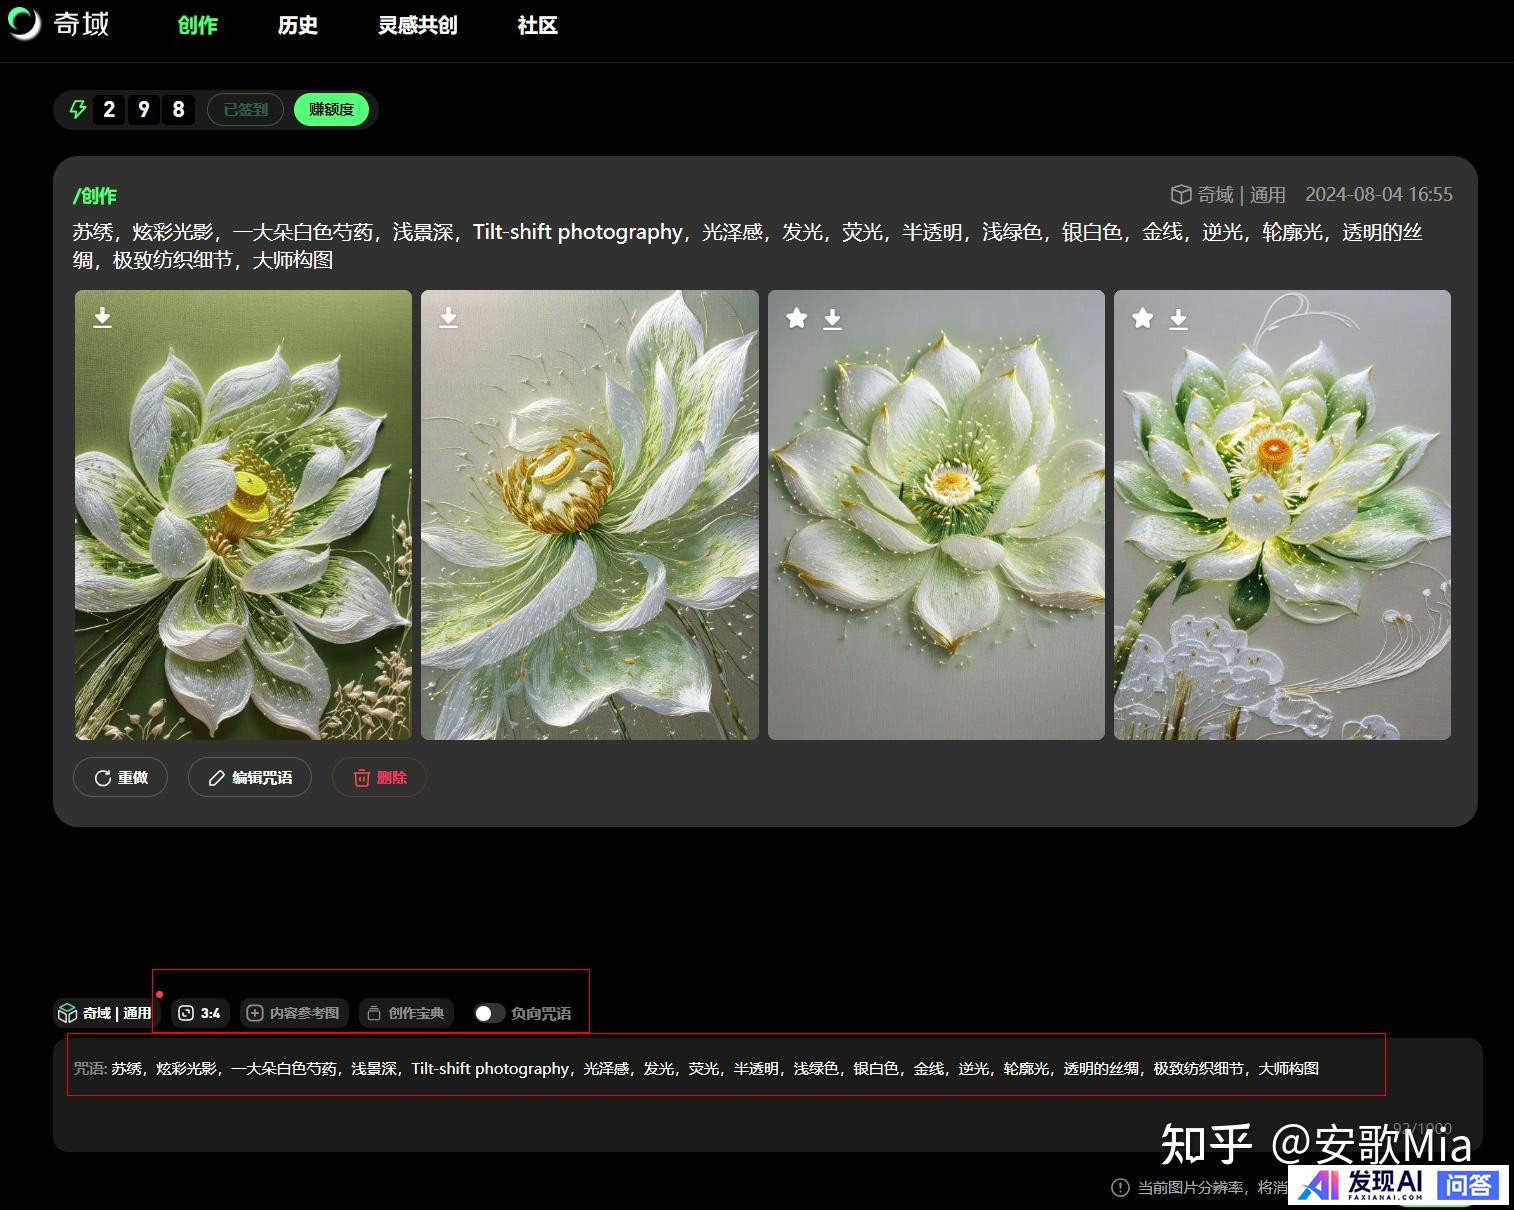Download the first lotus image

point(102,318)
